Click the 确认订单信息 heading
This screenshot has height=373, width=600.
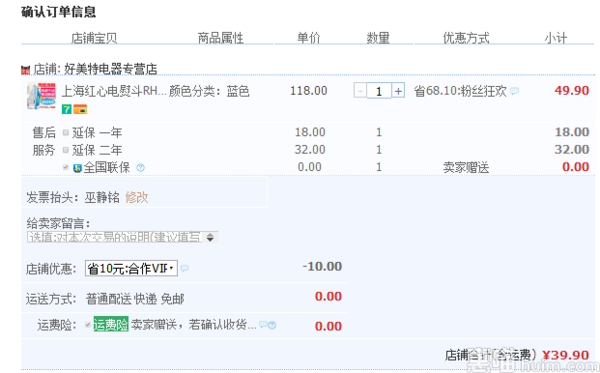coord(59,12)
